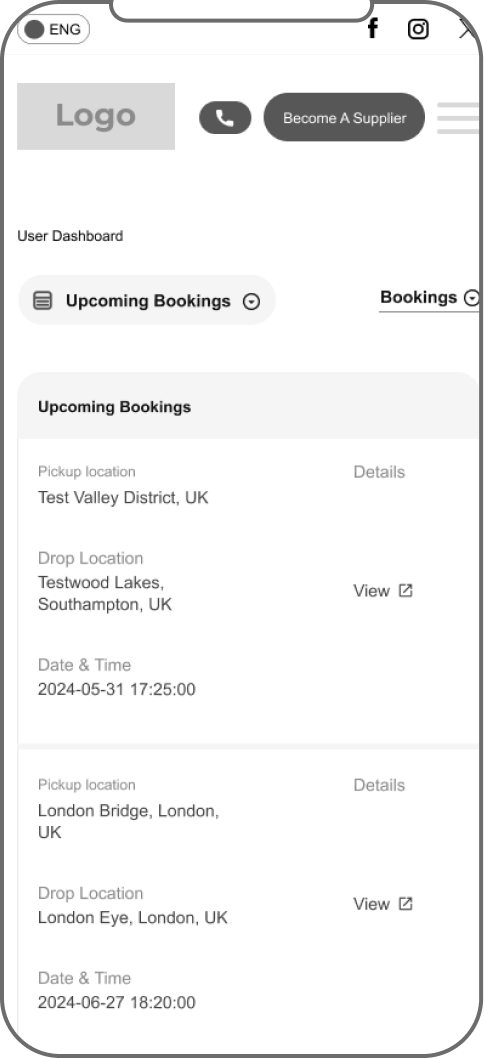The image size is (484, 1058).
Task: Click the Logo image
Action: [x=96, y=116]
